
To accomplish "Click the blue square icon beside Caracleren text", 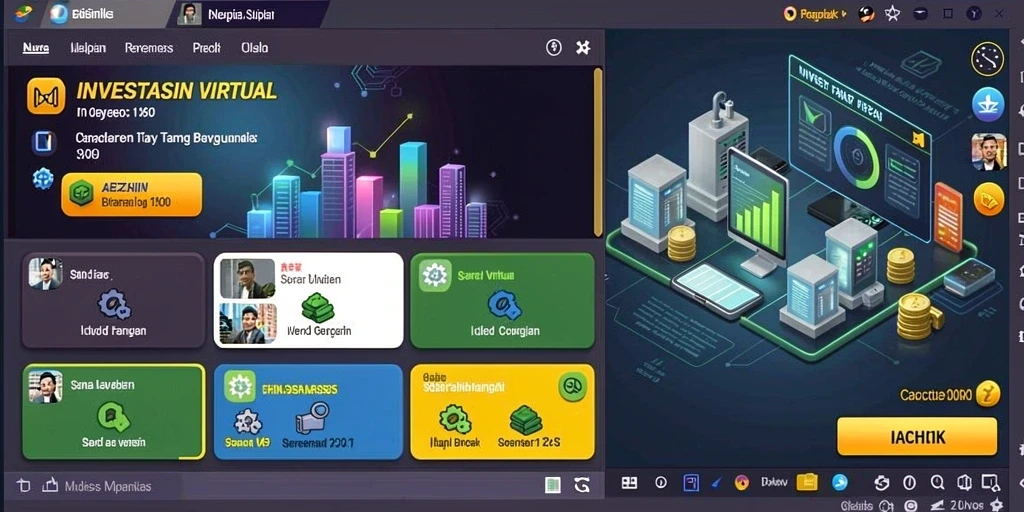I will click(43, 143).
